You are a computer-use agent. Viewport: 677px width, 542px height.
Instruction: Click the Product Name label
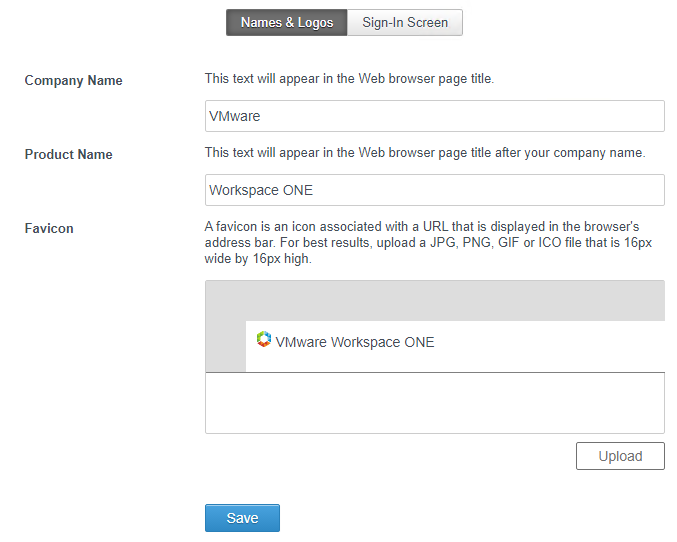click(68, 155)
